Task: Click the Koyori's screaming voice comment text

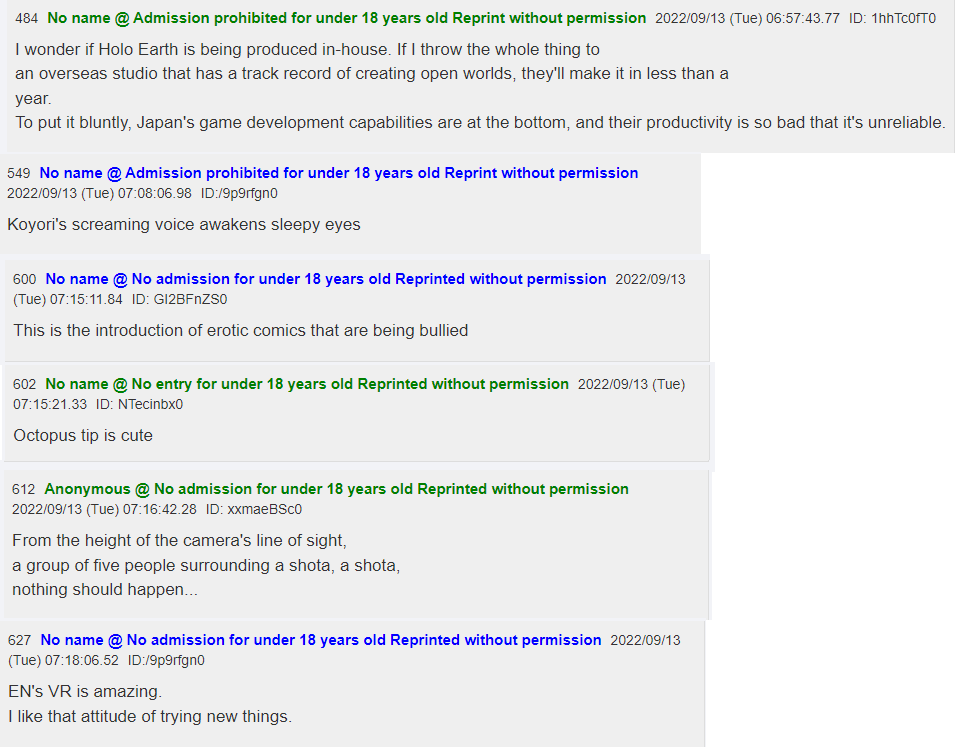Action: tap(184, 224)
